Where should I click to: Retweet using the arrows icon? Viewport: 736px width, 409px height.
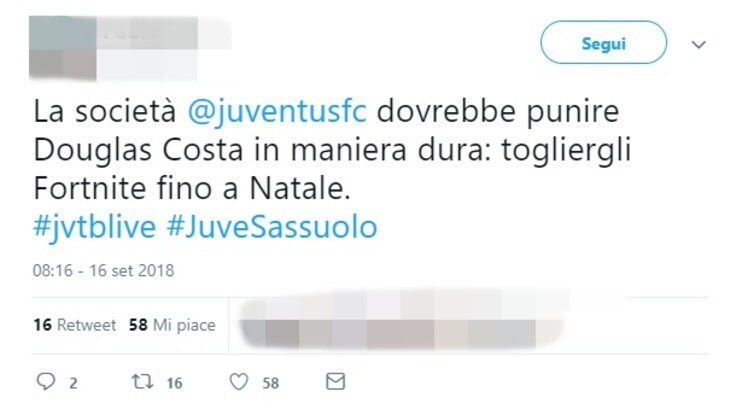pyautogui.click(x=142, y=382)
